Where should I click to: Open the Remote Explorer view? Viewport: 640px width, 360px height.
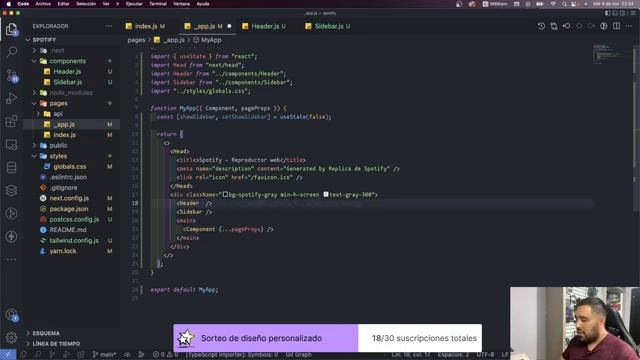[11, 144]
